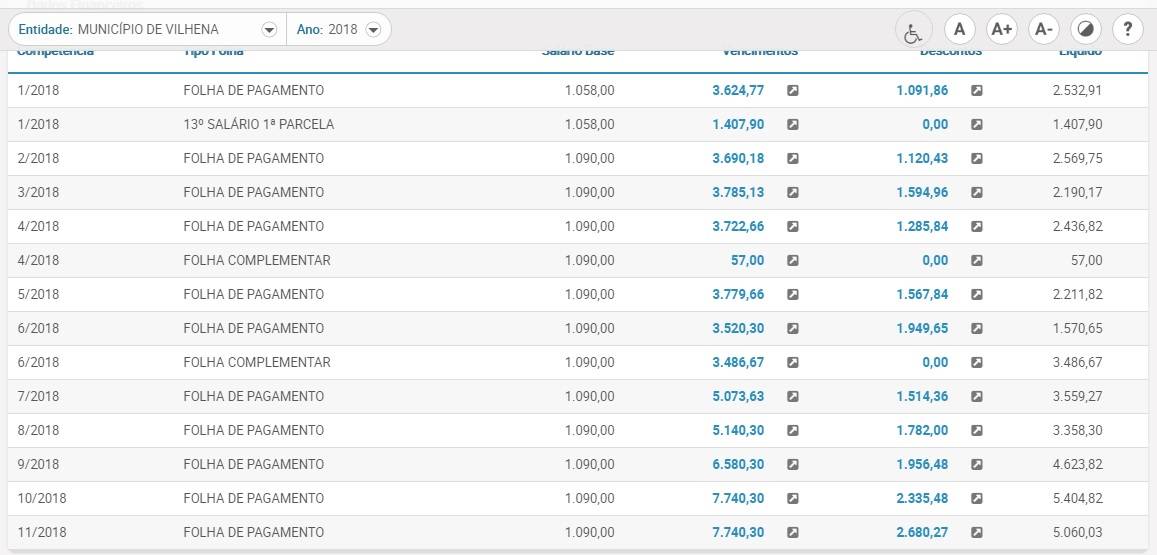Screen dimensions: 1157x555
Task: Open descontos details icon for 1.120,43
Action: [976, 159]
